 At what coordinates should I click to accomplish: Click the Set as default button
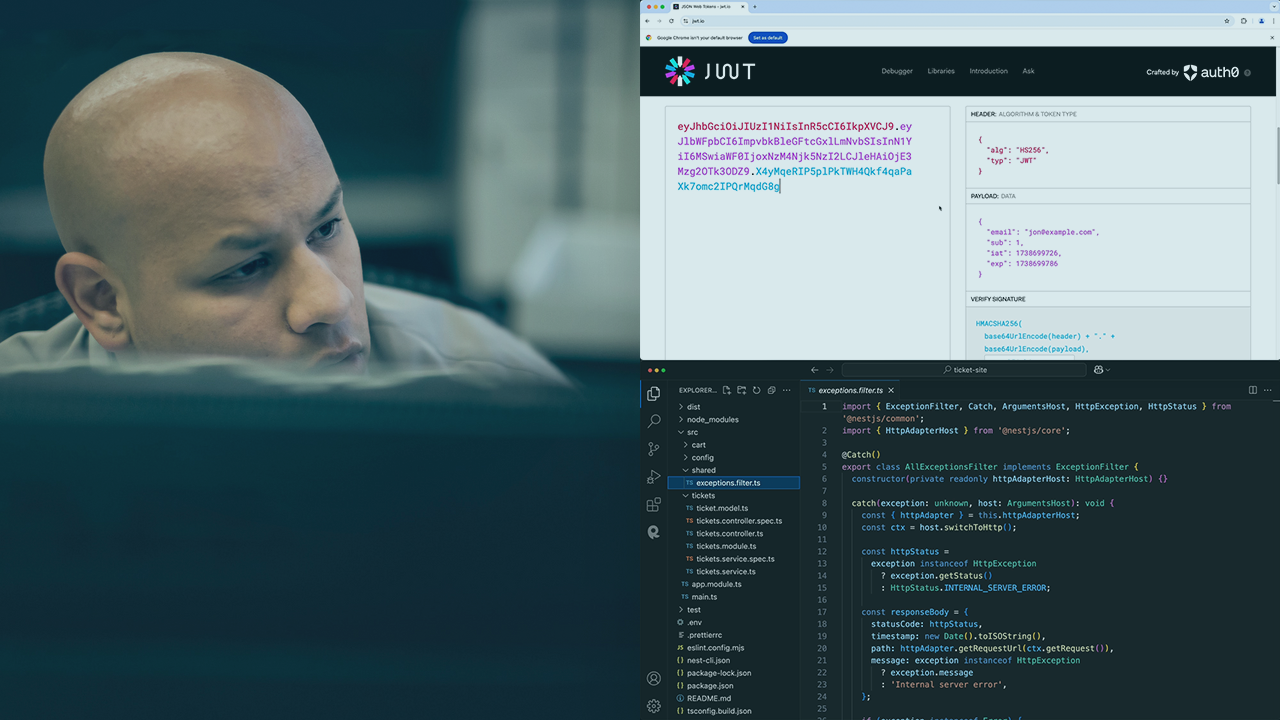pyautogui.click(x=768, y=38)
